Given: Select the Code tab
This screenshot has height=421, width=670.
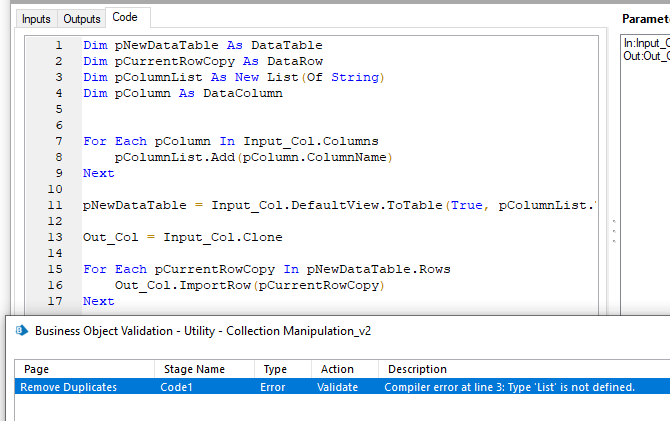Looking at the screenshot, I should pyautogui.click(x=125, y=17).
